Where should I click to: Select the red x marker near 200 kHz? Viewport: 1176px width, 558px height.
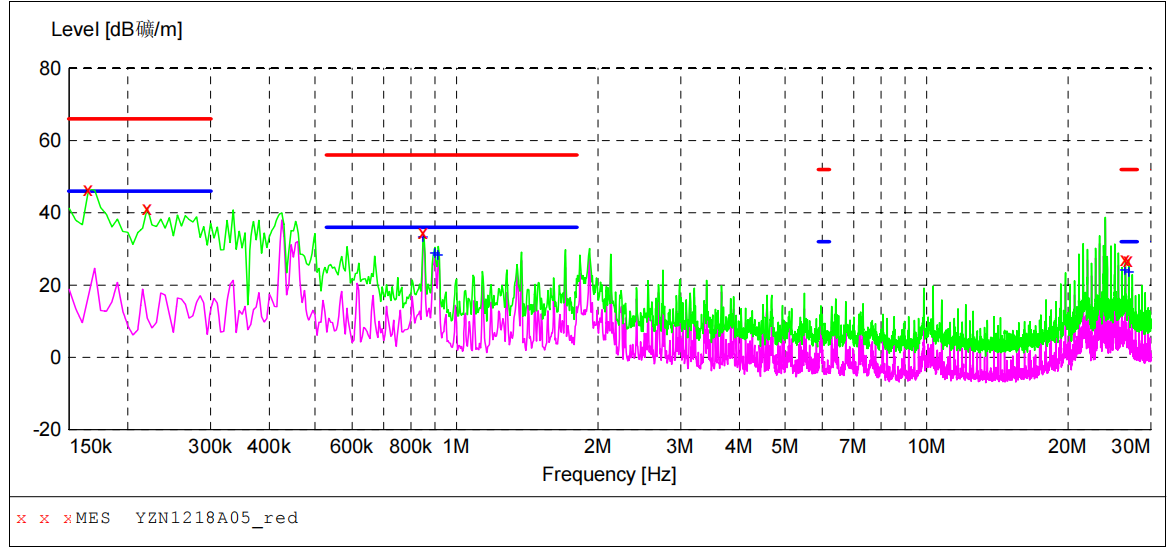pyautogui.click(x=147, y=209)
